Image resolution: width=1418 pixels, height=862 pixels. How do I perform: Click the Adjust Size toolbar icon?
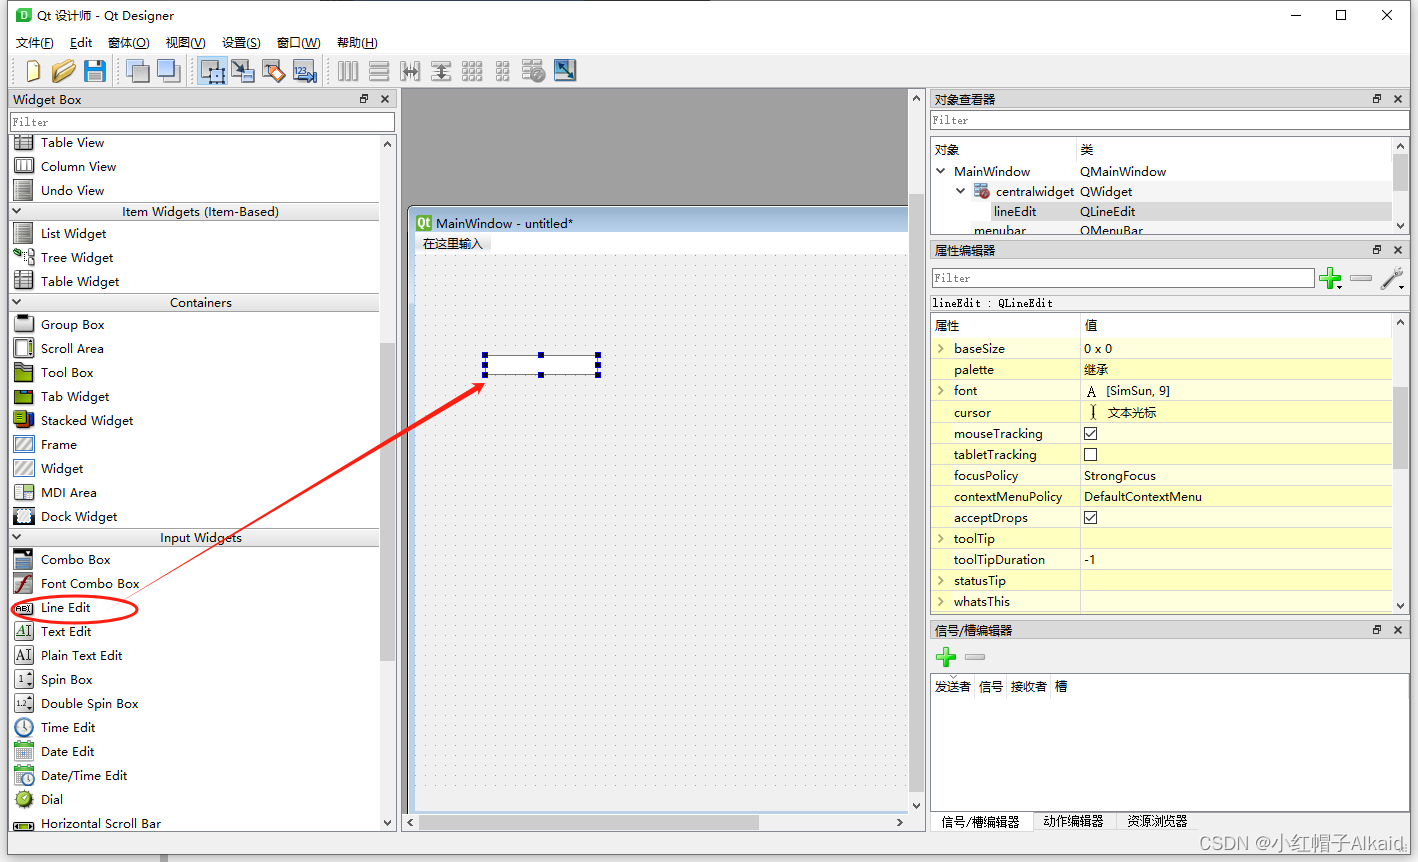tap(565, 71)
